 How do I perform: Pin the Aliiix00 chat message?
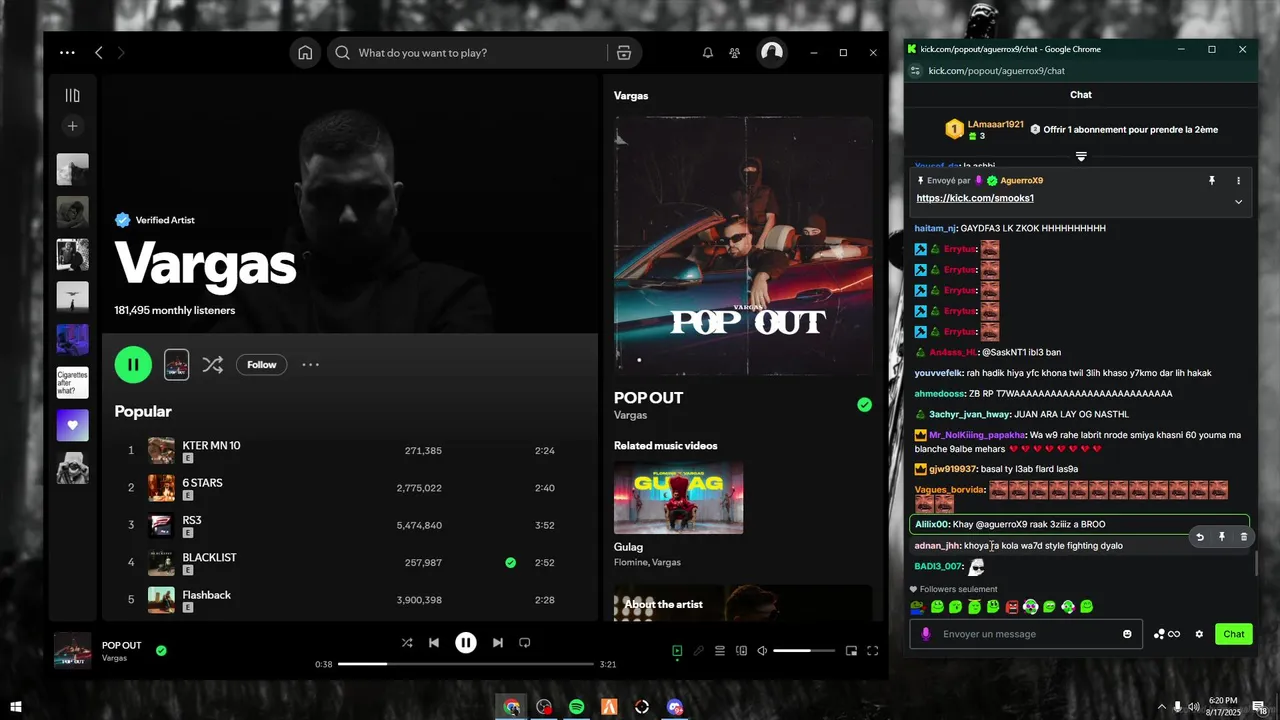1222,537
